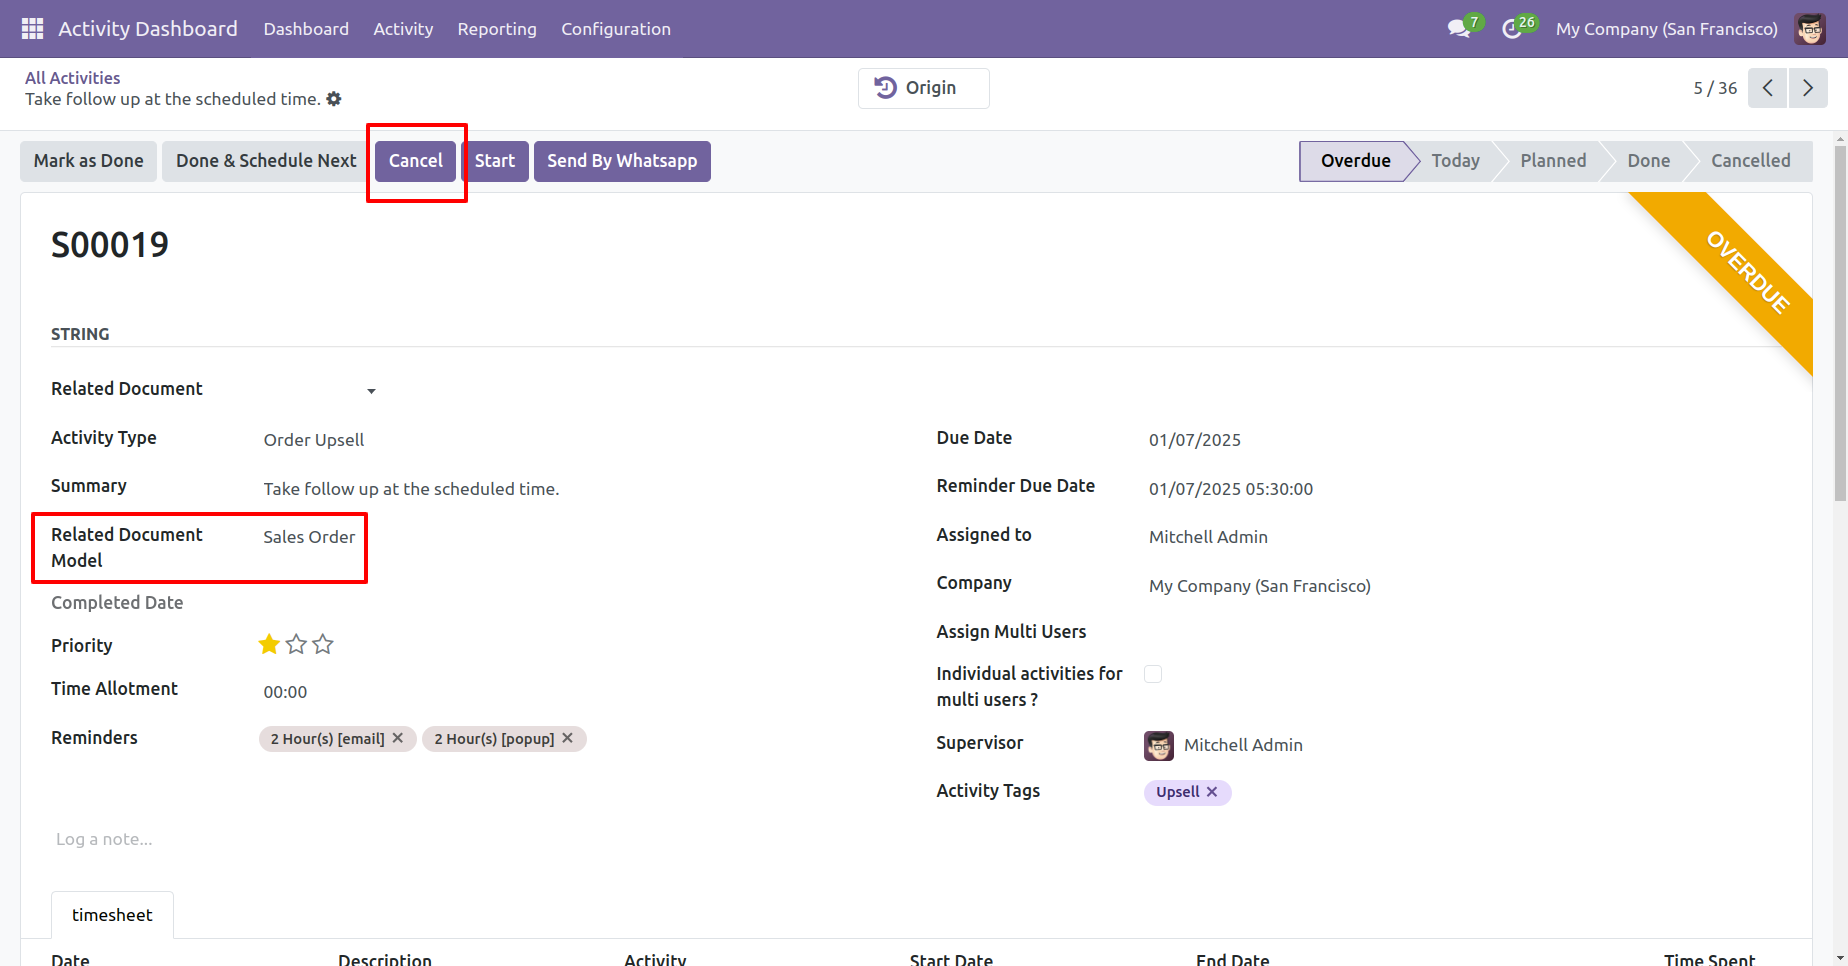Toggle Individual activities for multi users checkbox
This screenshot has height=966, width=1848.
point(1153,674)
